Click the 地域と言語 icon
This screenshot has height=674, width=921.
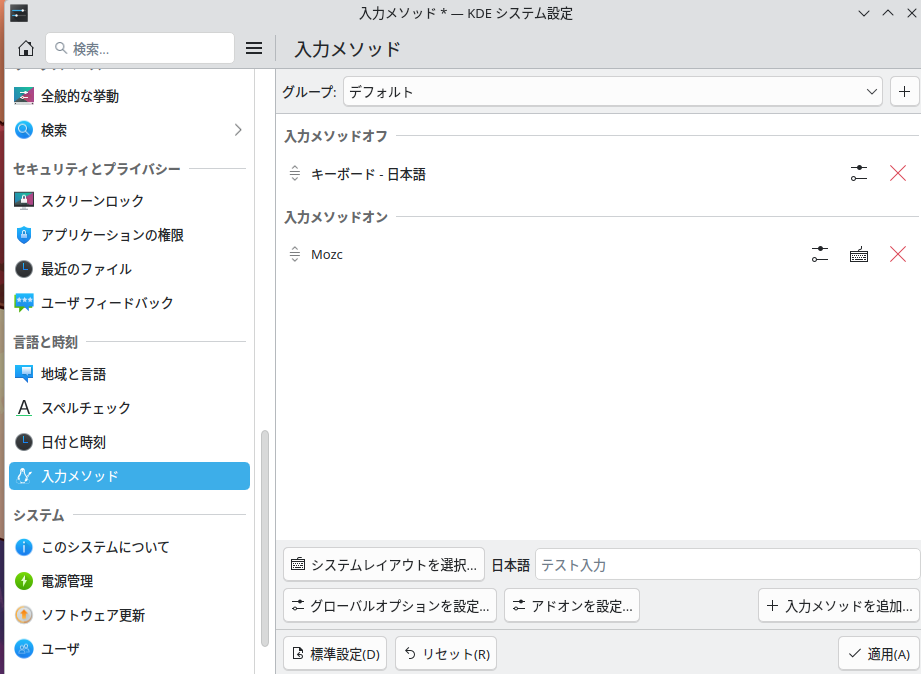23,374
